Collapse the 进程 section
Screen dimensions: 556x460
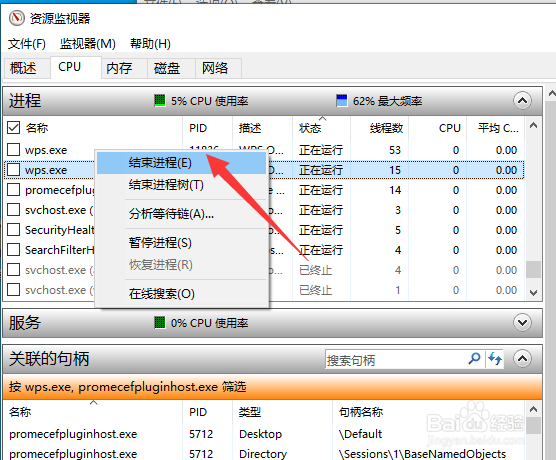tap(522, 101)
